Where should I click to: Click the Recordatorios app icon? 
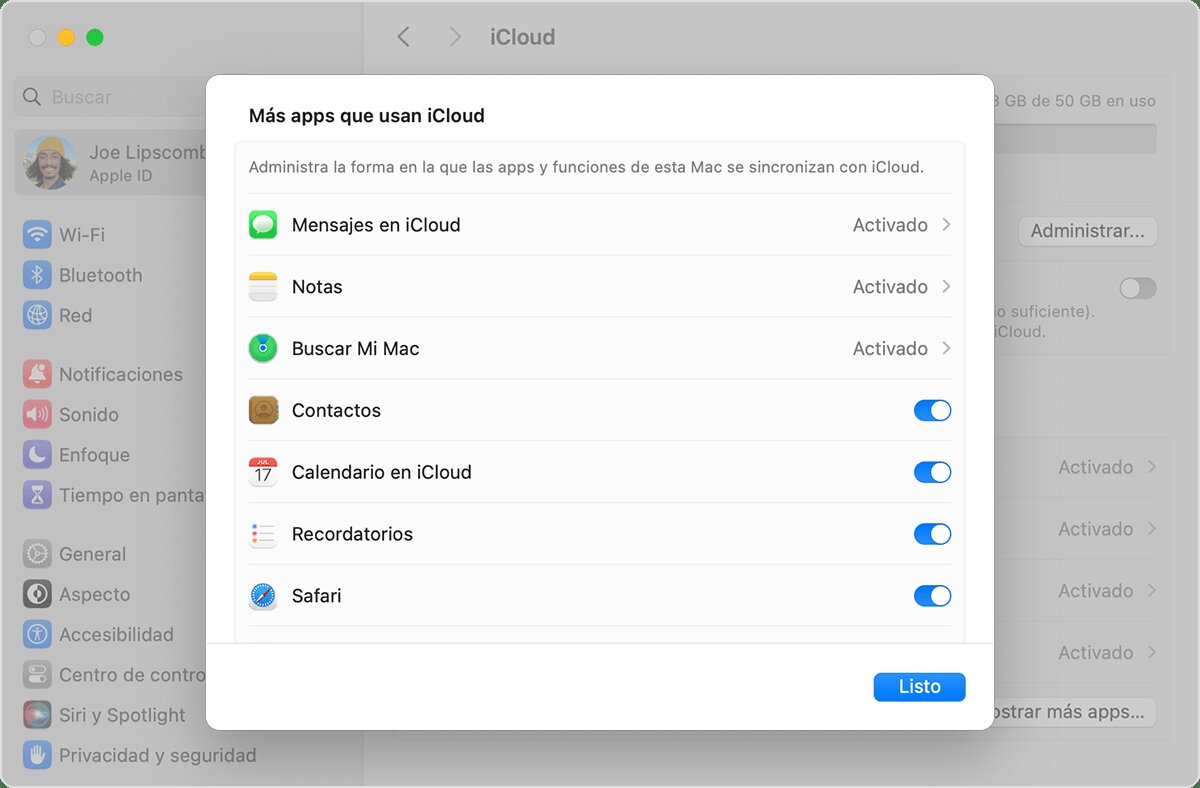(263, 534)
